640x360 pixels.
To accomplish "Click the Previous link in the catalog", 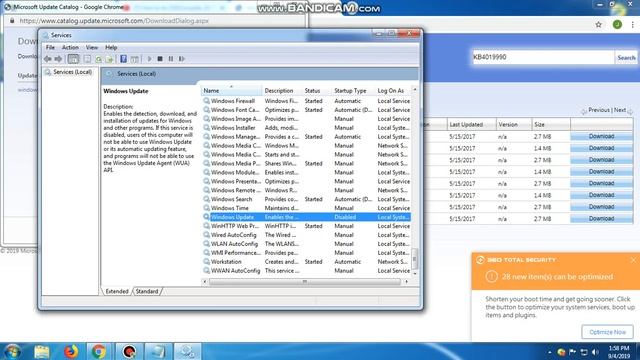I will (x=599, y=110).
